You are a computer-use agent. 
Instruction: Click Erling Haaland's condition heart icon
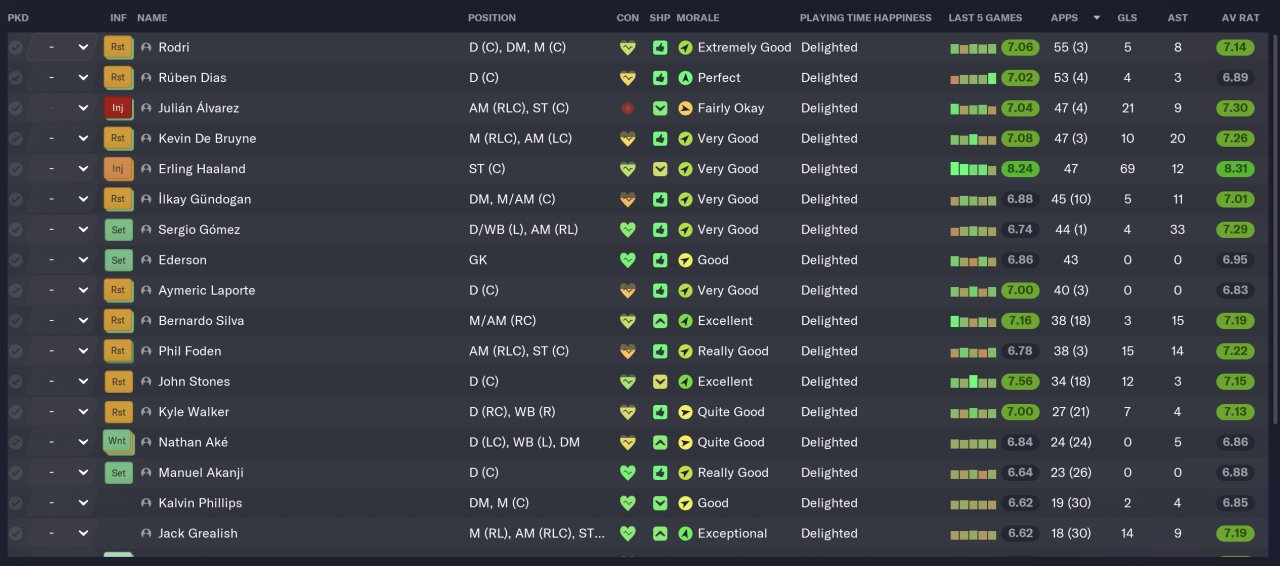click(x=628, y=169)
